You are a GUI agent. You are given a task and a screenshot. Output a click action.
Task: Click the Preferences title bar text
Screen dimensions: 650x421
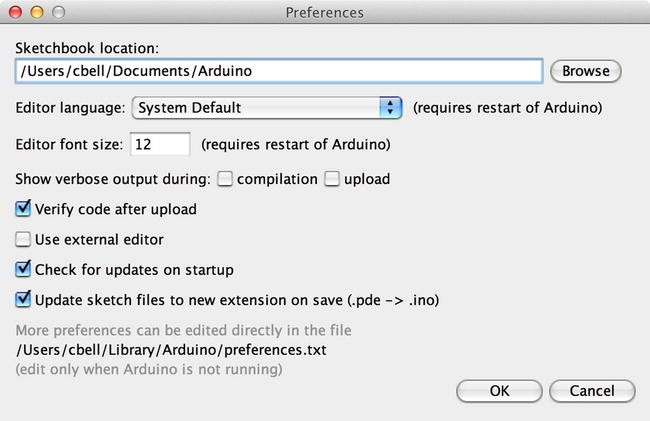(325, 13)
